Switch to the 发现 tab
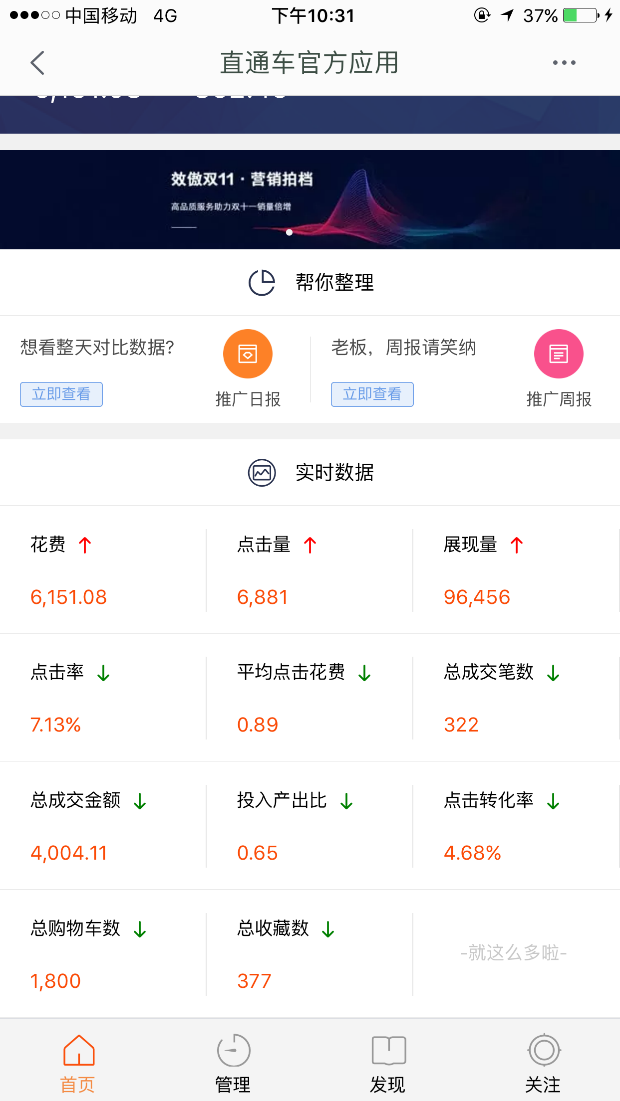This screenshot has width=620, height=1101. 388,1063
